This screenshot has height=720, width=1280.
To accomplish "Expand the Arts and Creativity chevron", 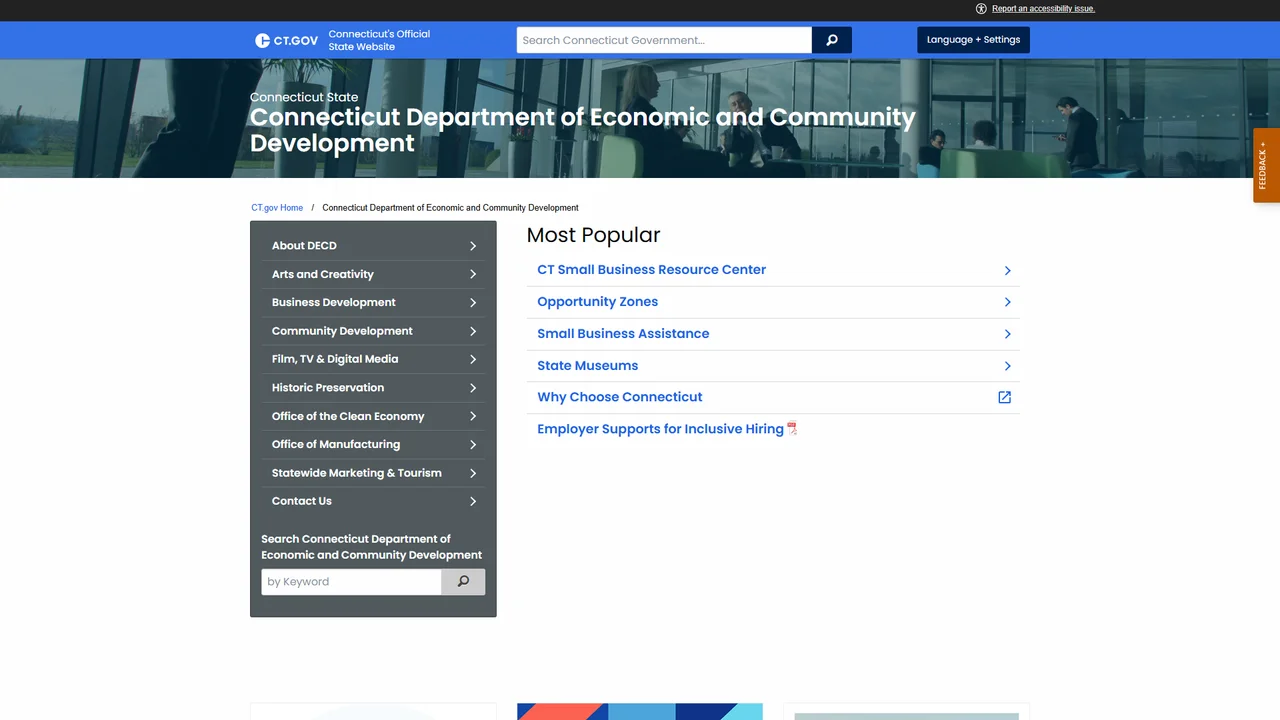I will tap(473, 274).
